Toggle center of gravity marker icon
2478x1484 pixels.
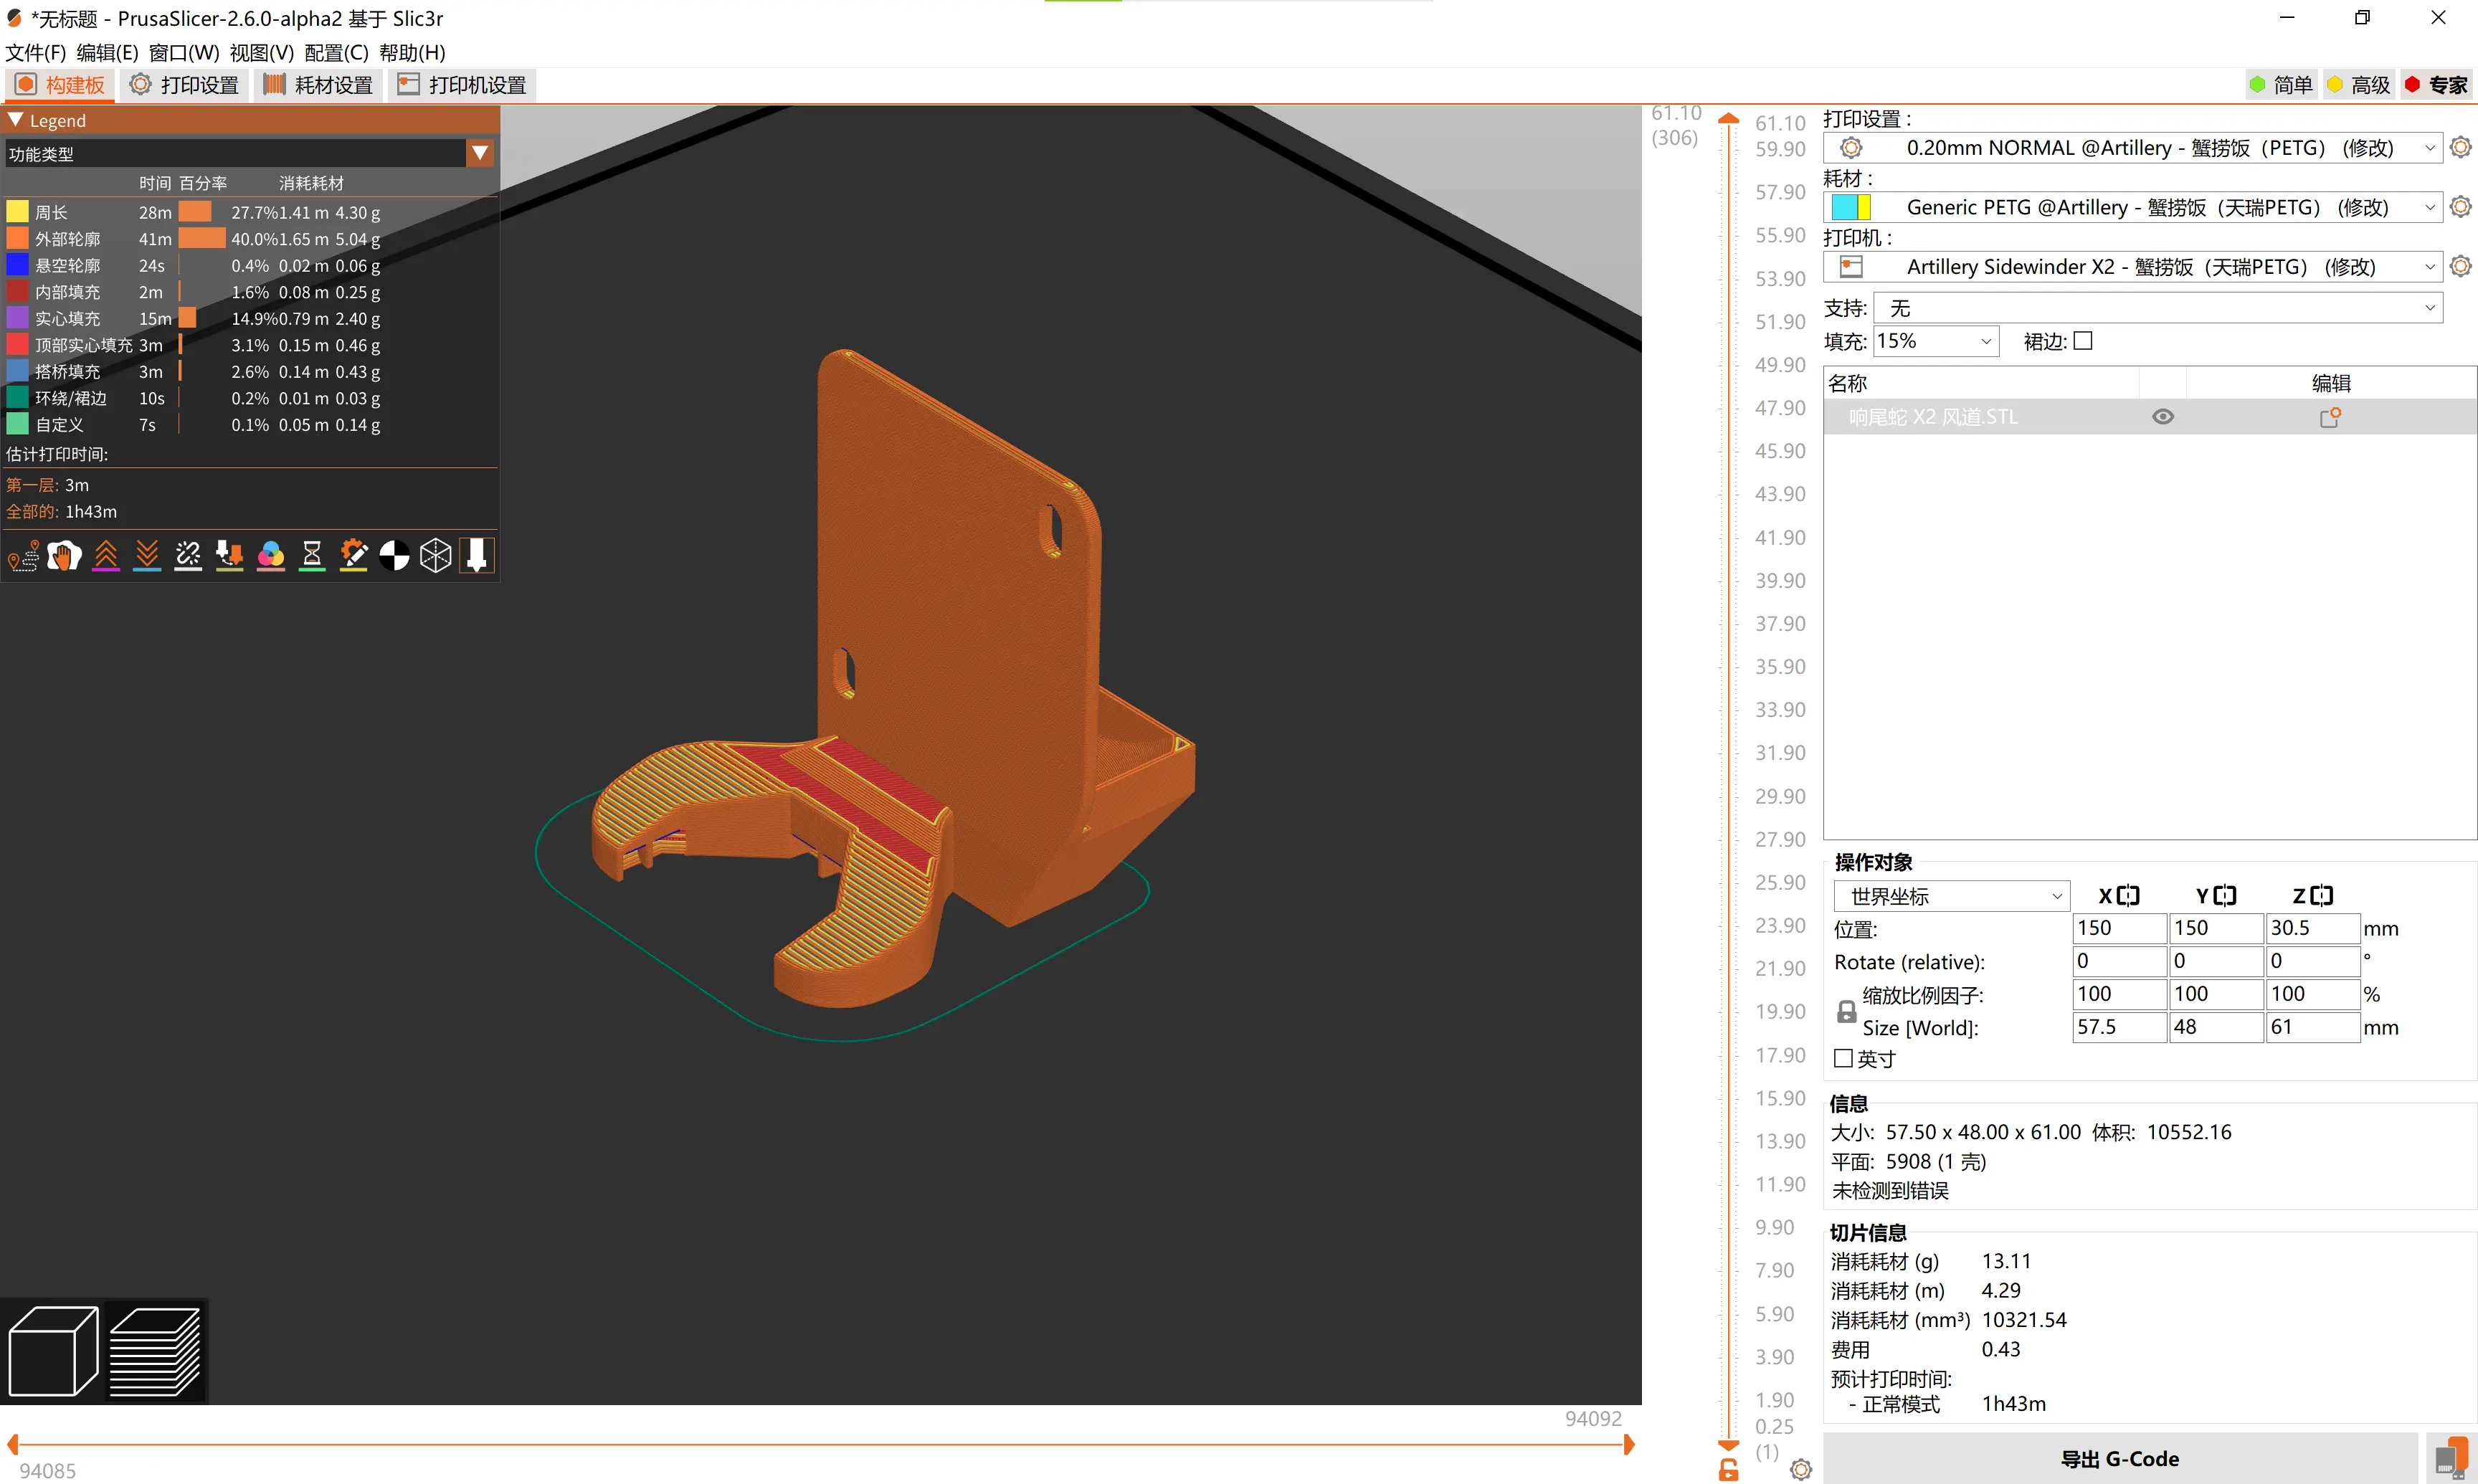[x=394, y=556]
